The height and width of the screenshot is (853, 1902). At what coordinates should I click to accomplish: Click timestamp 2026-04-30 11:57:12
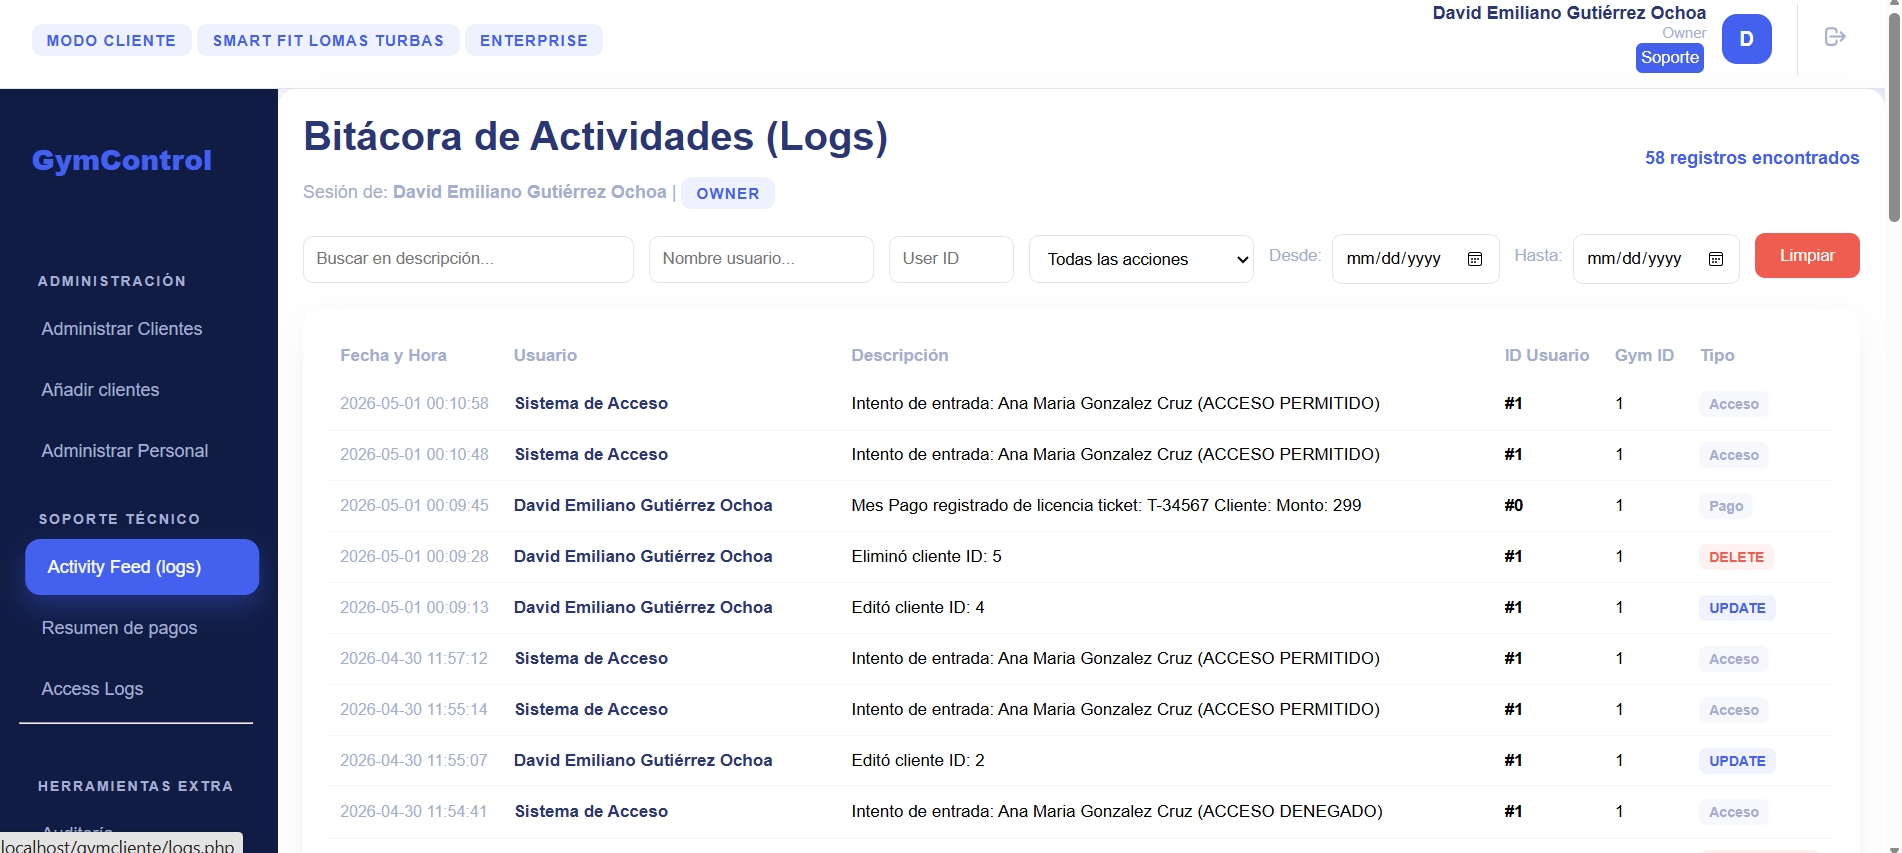414,659
